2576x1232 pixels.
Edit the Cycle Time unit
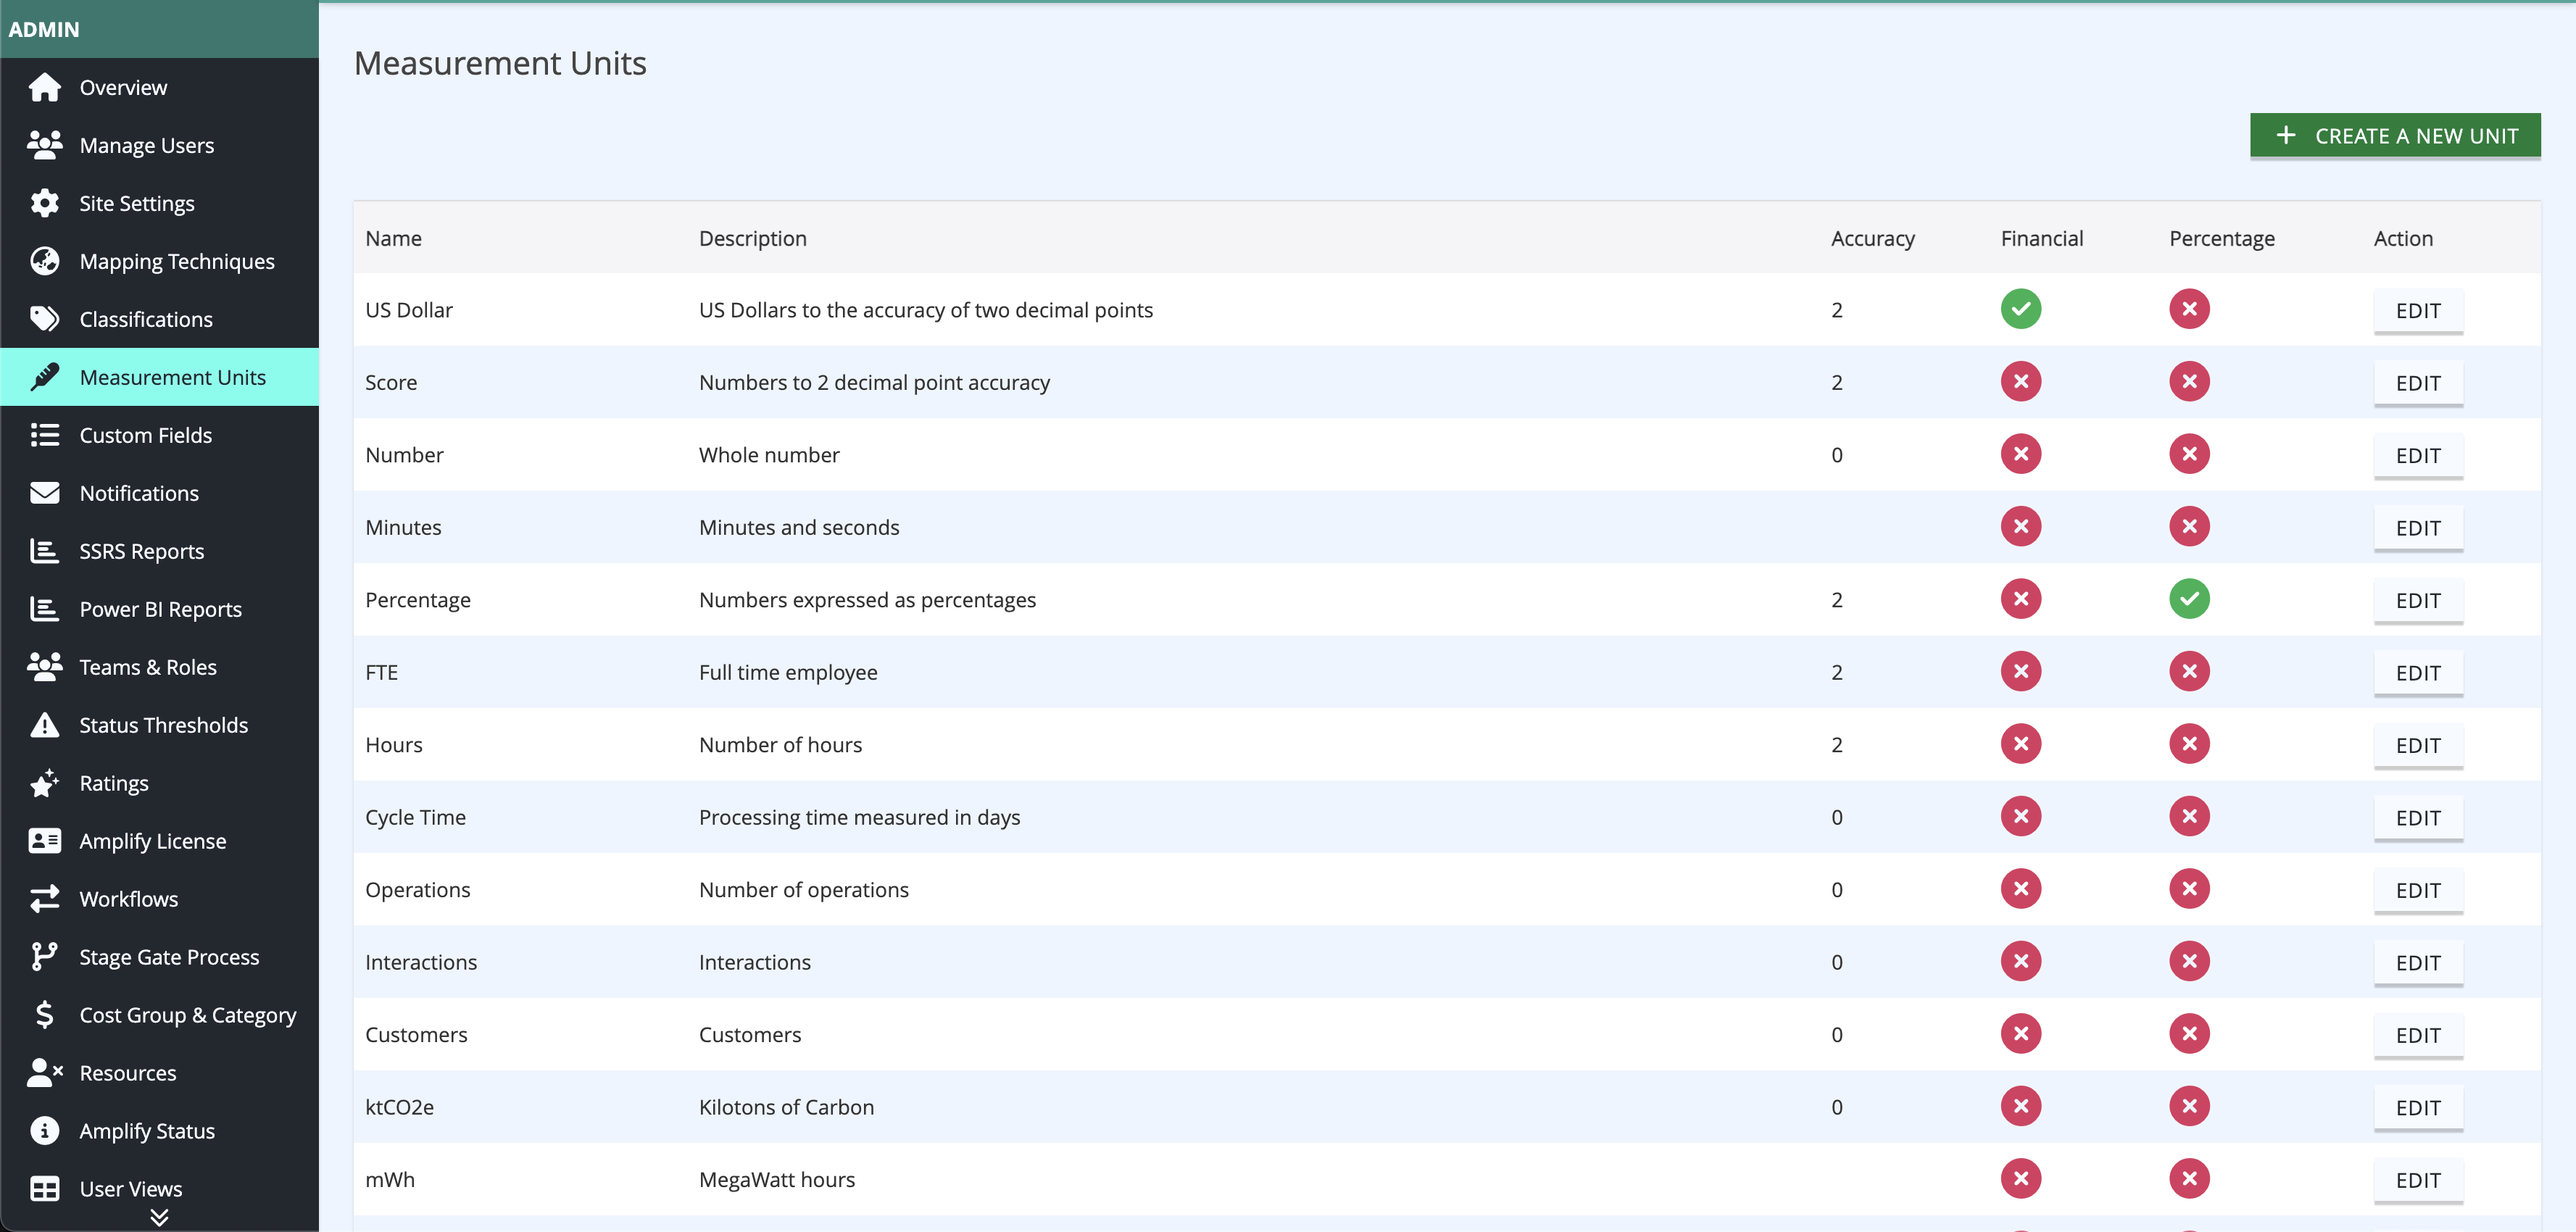(x=2418, y=818)
